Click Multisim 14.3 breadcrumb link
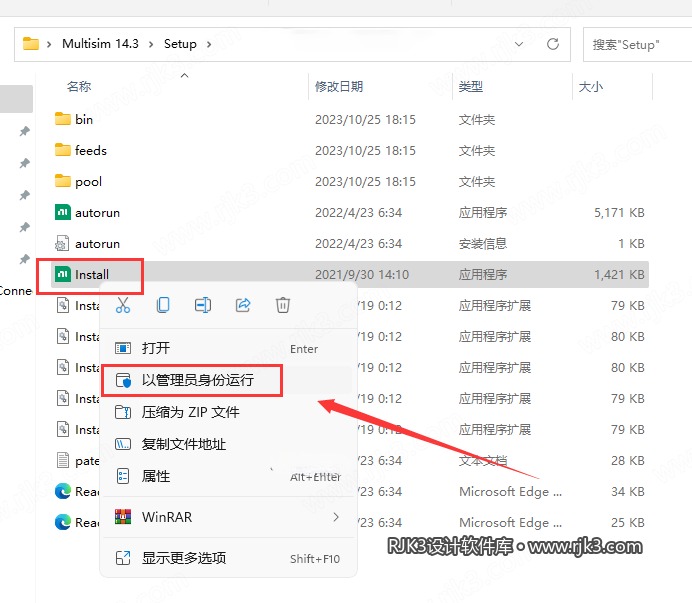692x603 pixels. tap(100, 44)
